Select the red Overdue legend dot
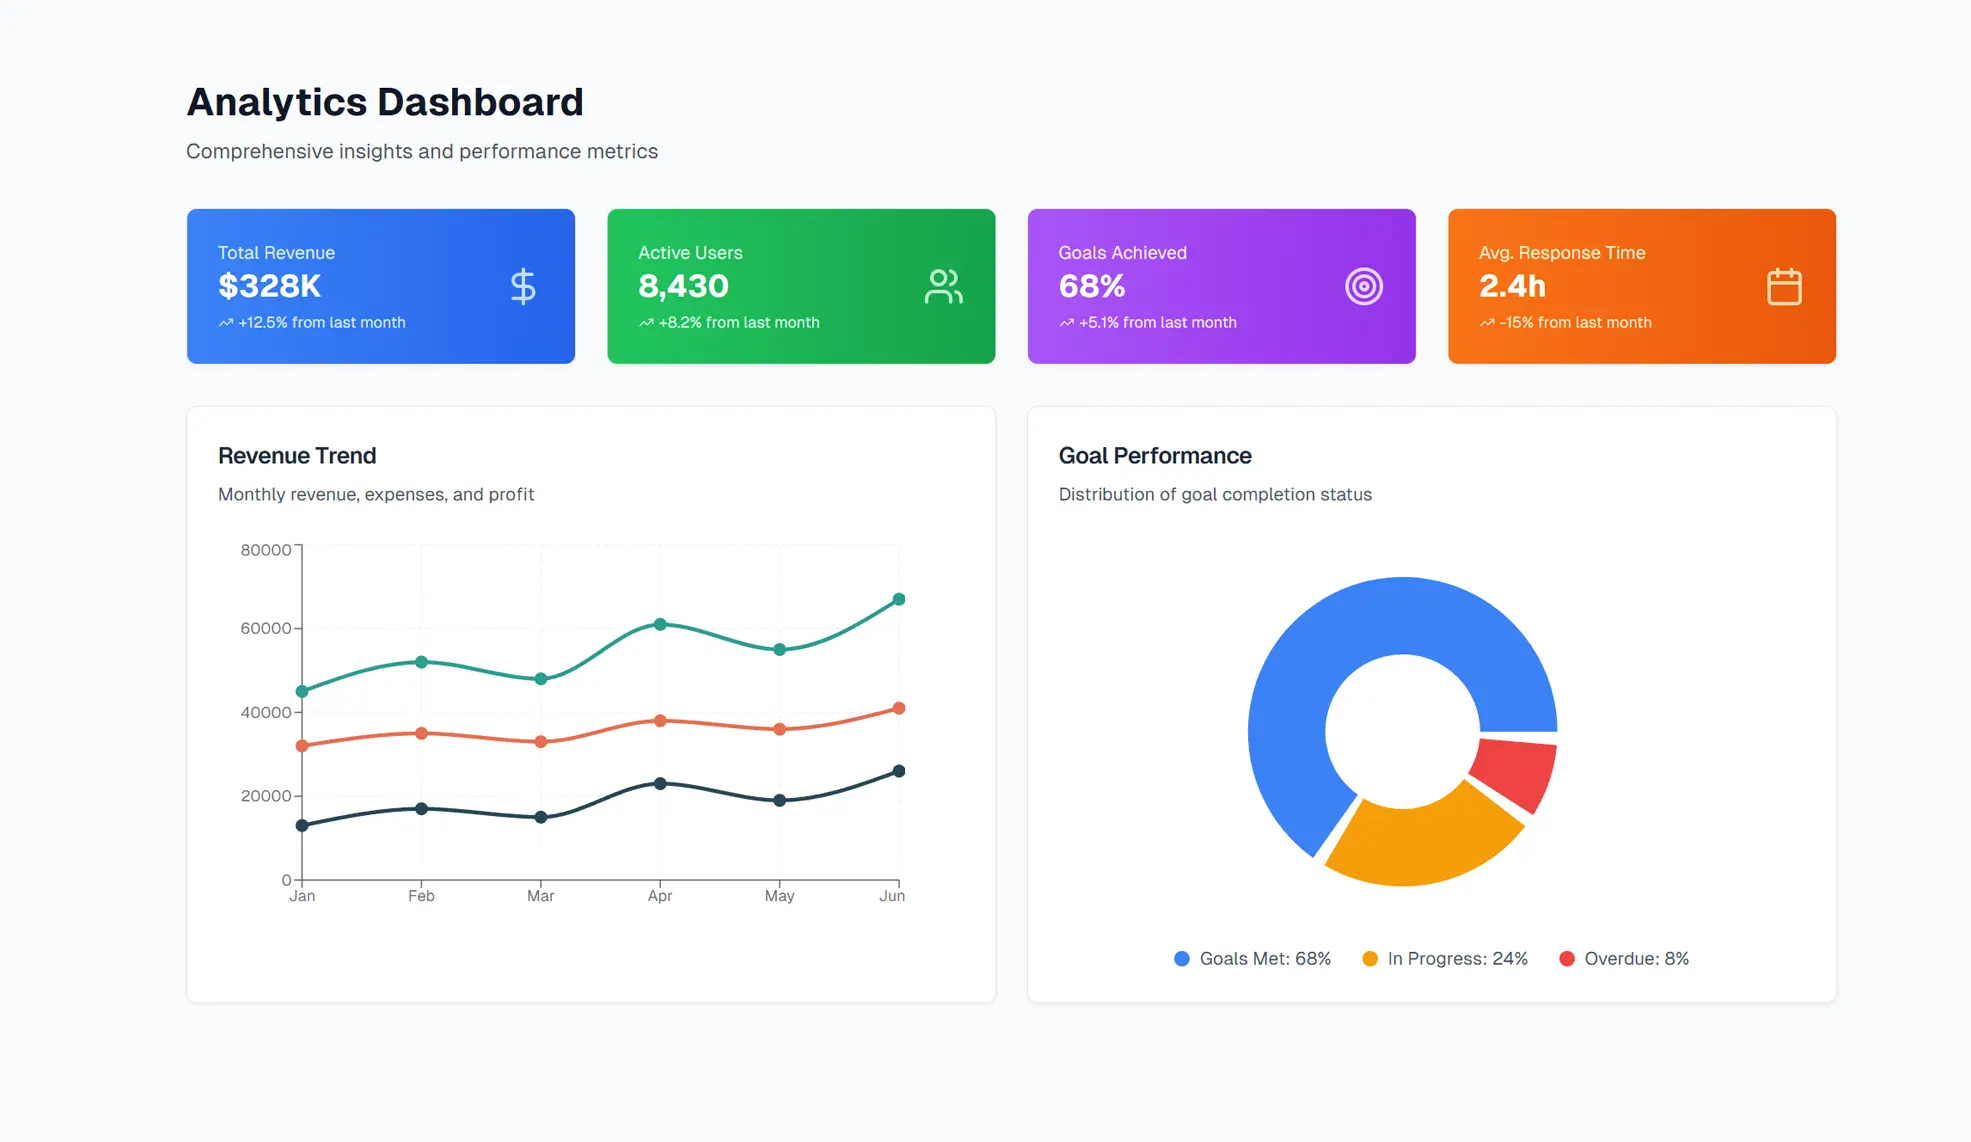 (1566, 958)
